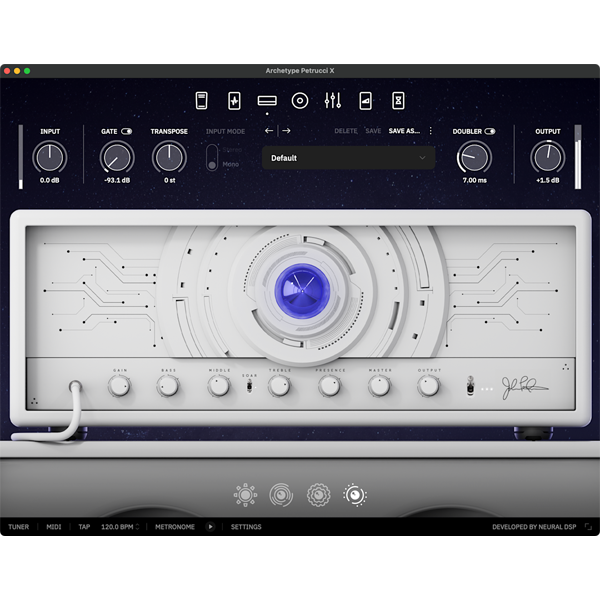Open the Tuner from bottom bar
Image resolution: width=600 pixels, height=600 pixels.
pos(19,527)
